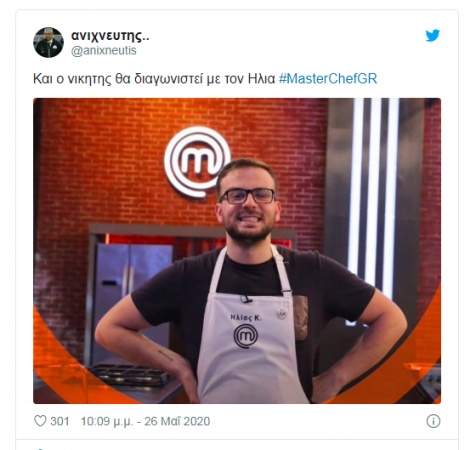The width and height of the screenshot is (476, 450).
Task: Click the 26 Μαΐ 2020 date
Action: 177,421
